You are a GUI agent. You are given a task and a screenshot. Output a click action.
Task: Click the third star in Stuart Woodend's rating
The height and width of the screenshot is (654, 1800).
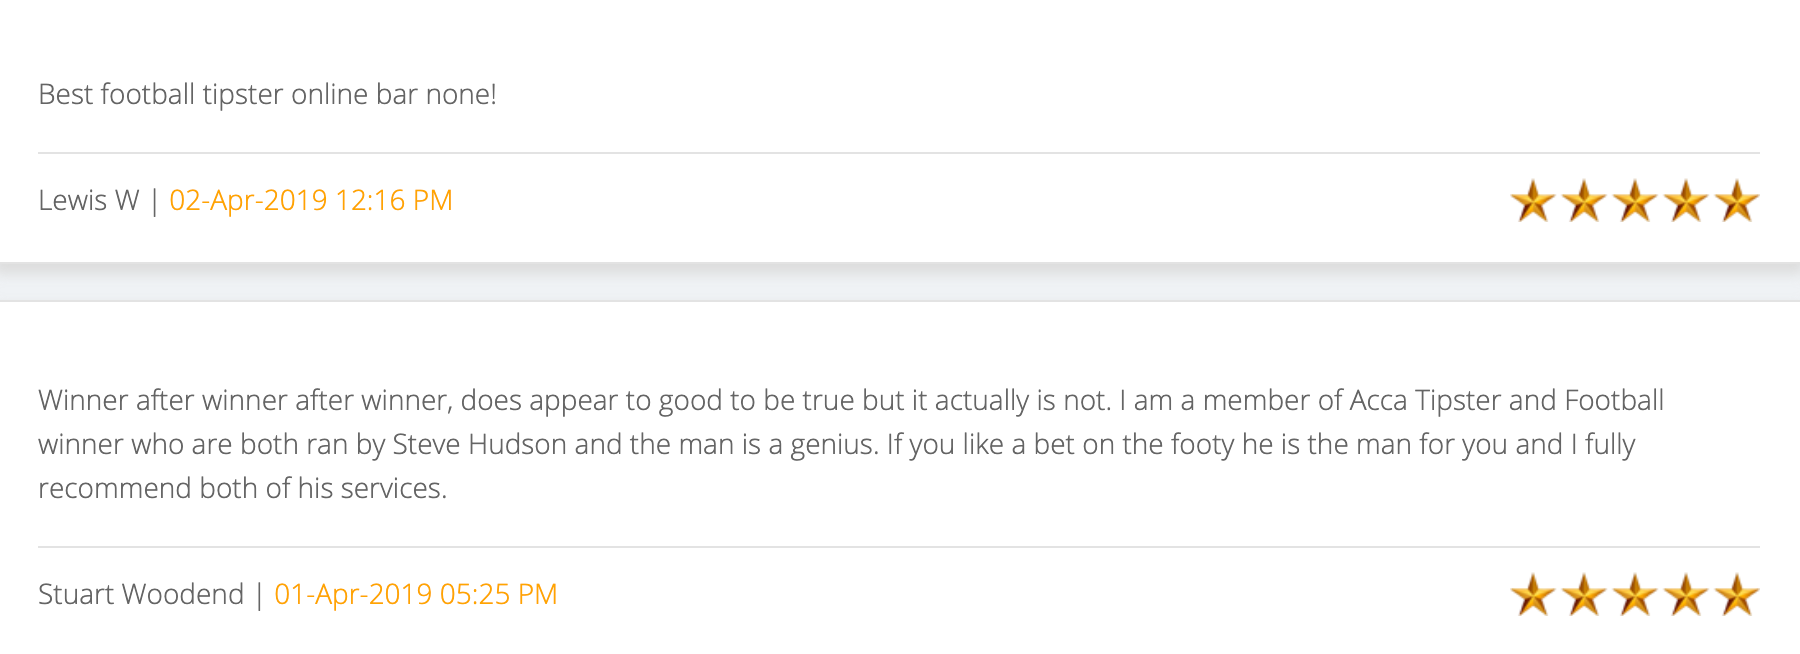[x=1635, y=595]
